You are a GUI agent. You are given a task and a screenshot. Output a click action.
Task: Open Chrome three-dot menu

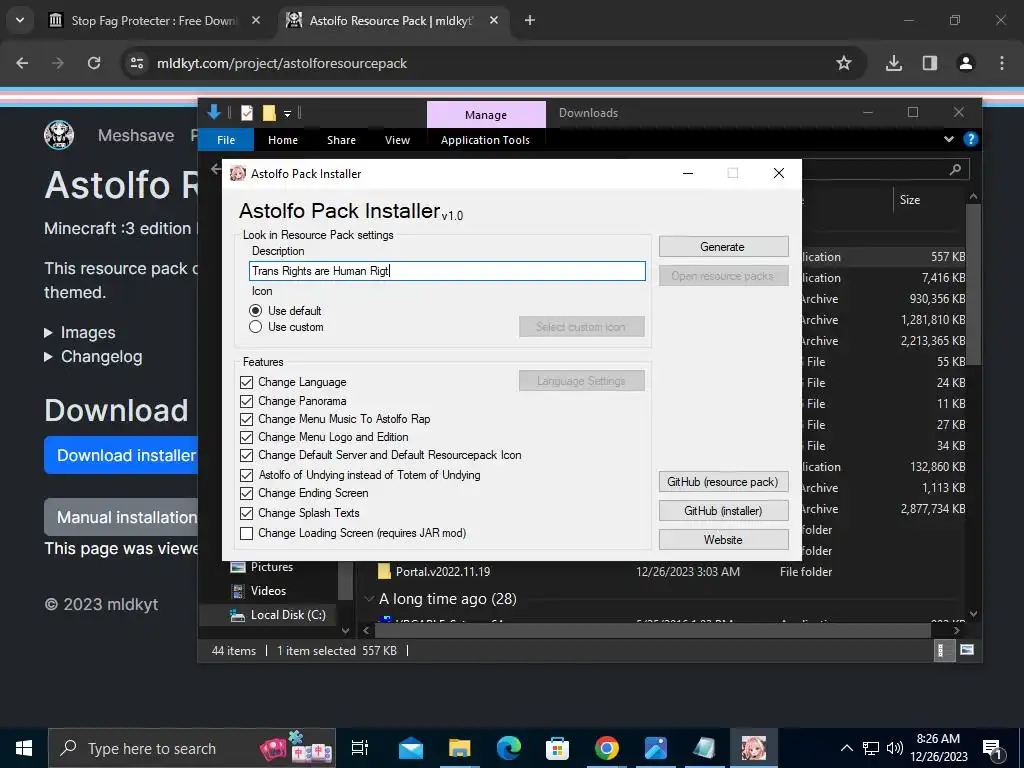[1002, 63]
